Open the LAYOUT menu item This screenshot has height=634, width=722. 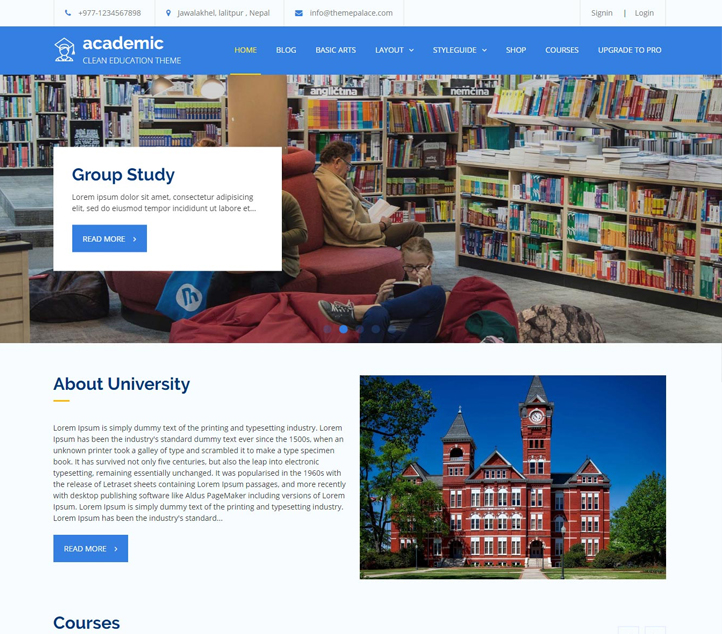click(x=389, y=50)
